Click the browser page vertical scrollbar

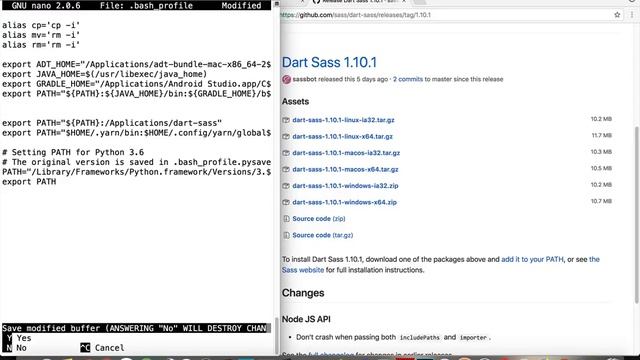click(x=636, y=214)
